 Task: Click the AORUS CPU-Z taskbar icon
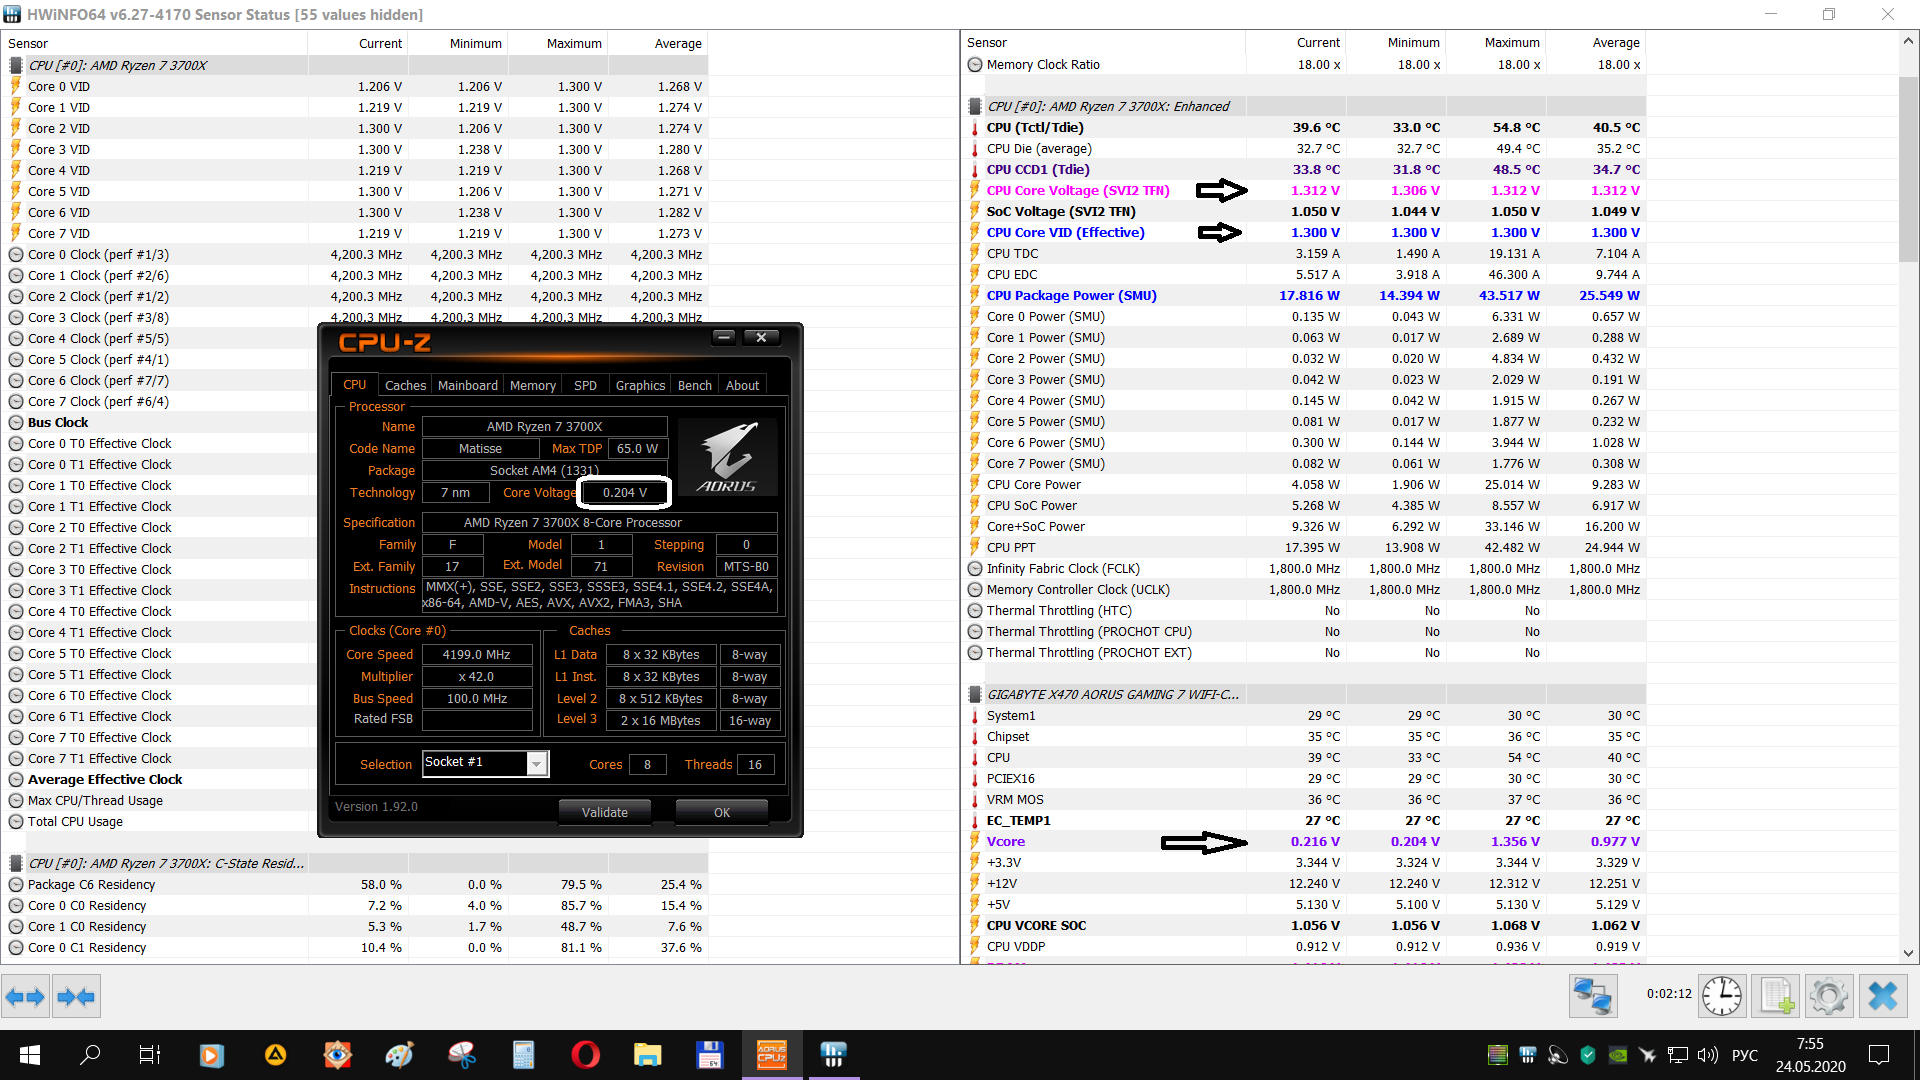coord(771,1054)
